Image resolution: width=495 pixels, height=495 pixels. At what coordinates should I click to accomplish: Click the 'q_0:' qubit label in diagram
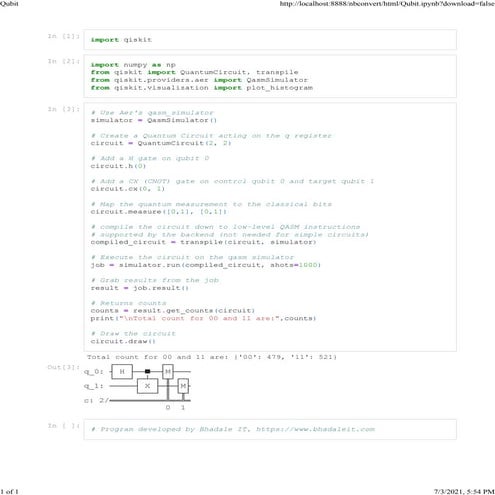click(x=94, y=371)
